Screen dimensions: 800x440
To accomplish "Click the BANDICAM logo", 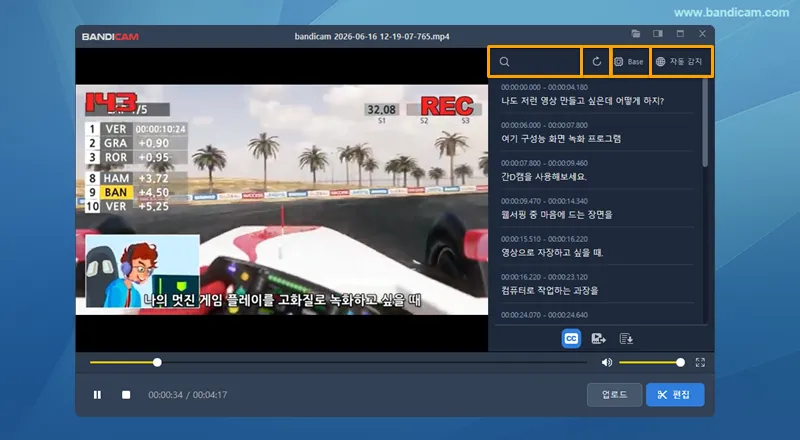I will click(110, 37).
